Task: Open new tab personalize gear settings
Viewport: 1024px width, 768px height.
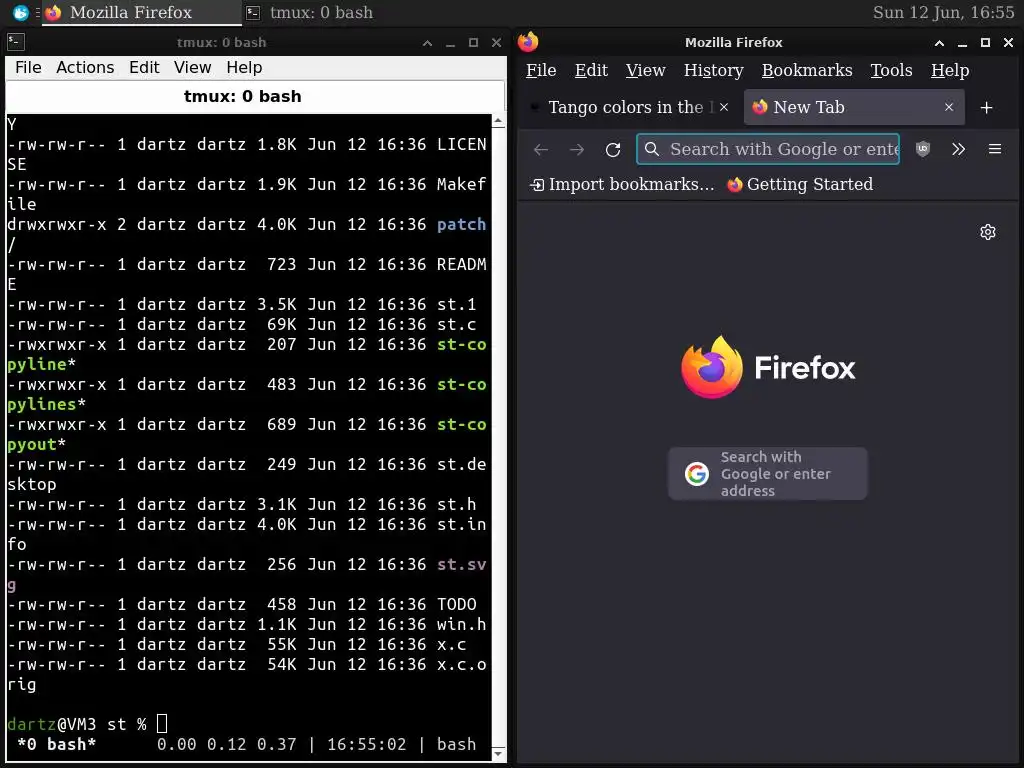Action: click(987, 232)
